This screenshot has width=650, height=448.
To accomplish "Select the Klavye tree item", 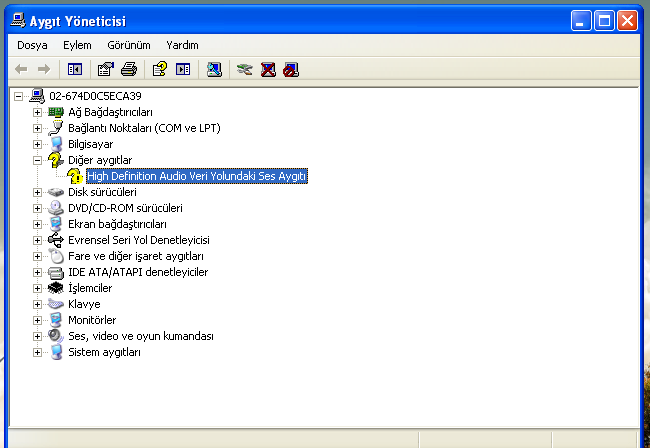I will pos(84,304).
